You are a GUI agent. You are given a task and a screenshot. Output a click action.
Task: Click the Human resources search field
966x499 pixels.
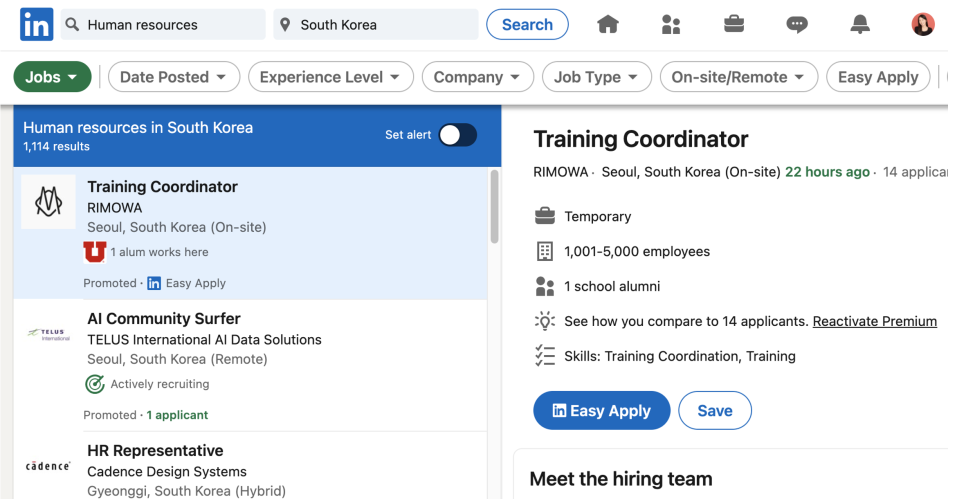click(x=163, y=25)
